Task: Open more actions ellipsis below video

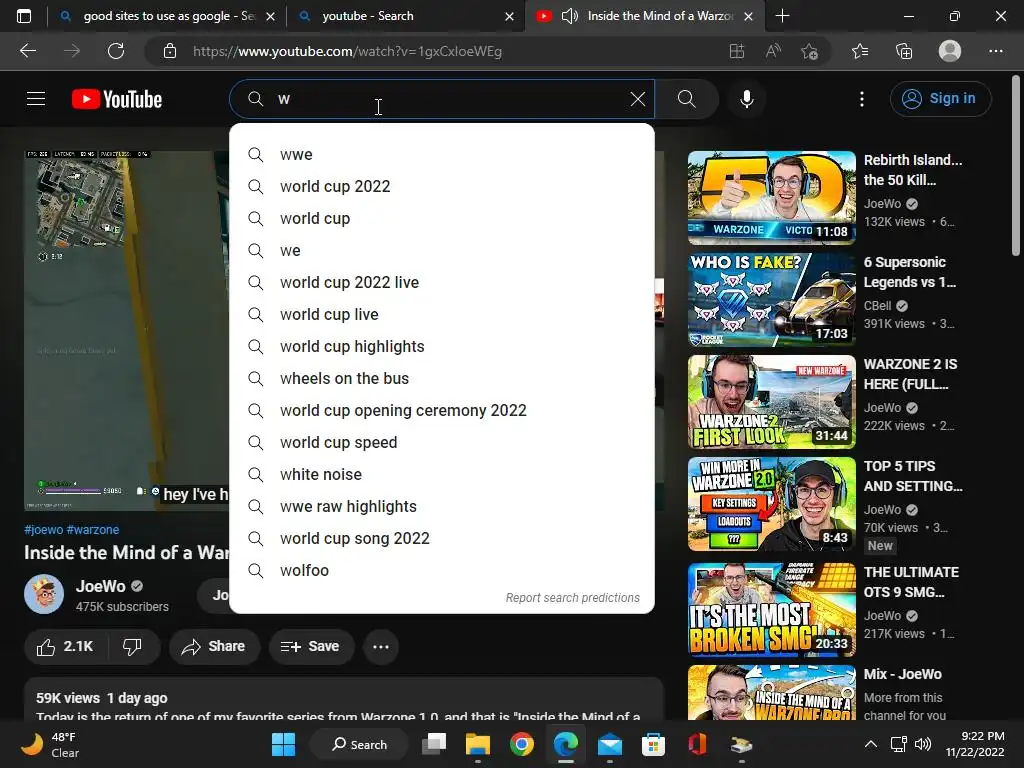Action: [381, 647]
